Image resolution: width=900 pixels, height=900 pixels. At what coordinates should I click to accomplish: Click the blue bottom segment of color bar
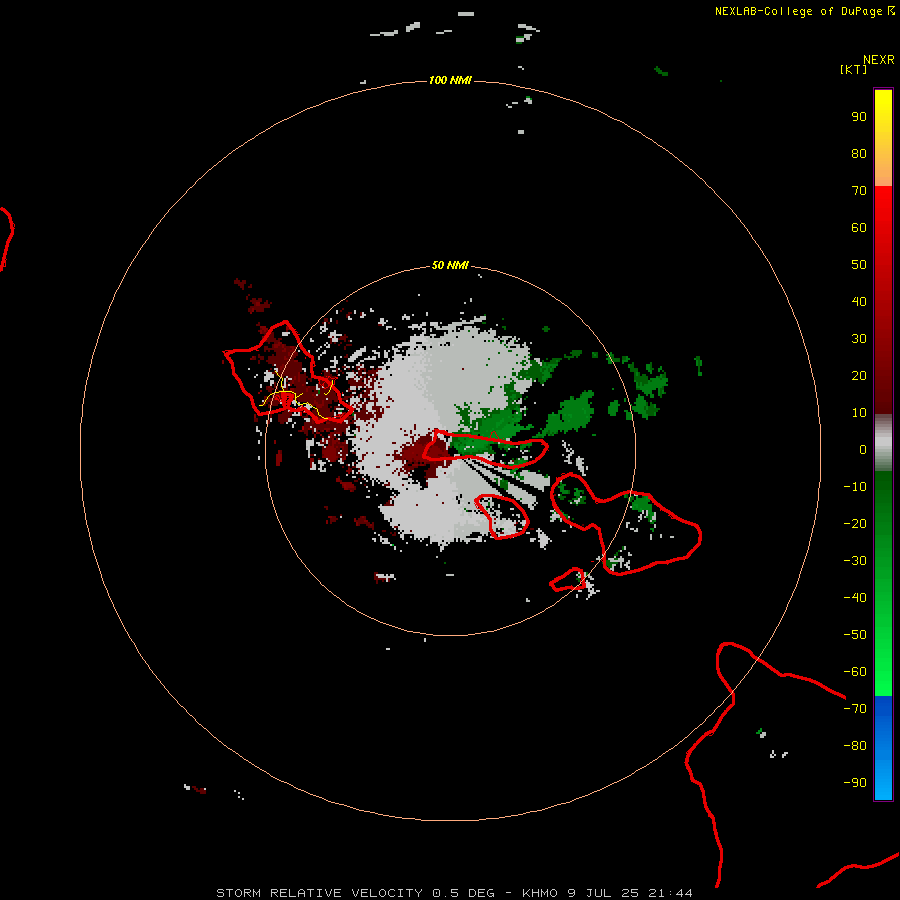[x=883, y=748]
